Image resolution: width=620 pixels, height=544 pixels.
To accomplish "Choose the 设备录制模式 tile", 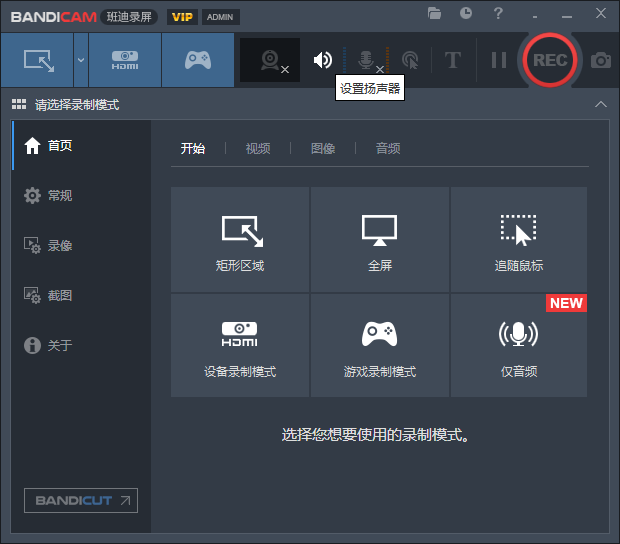I will (240, 346).
